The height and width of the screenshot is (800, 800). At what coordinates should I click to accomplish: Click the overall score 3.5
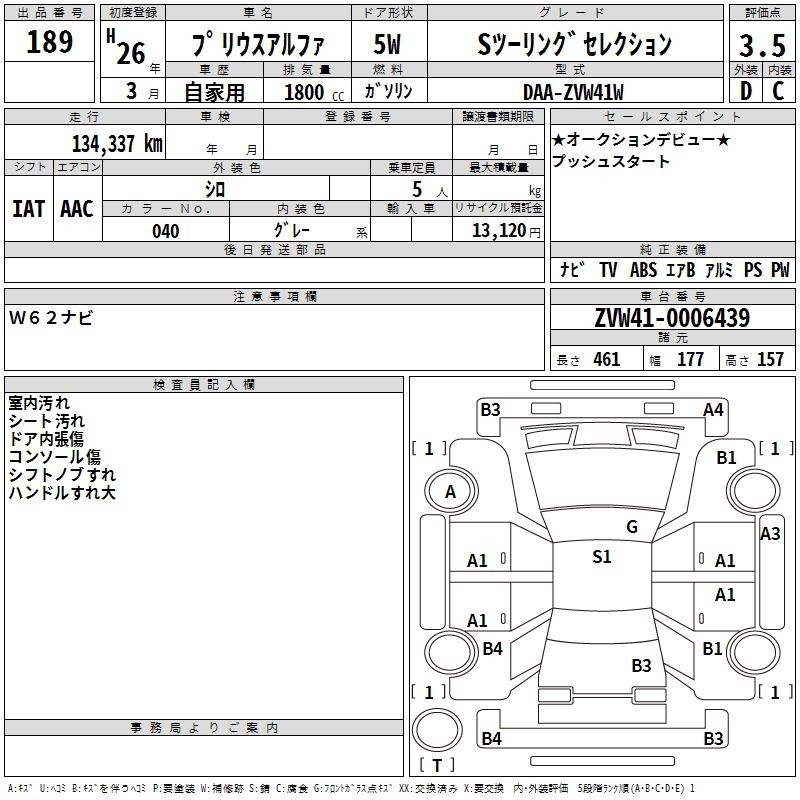[x=762, y=45]
